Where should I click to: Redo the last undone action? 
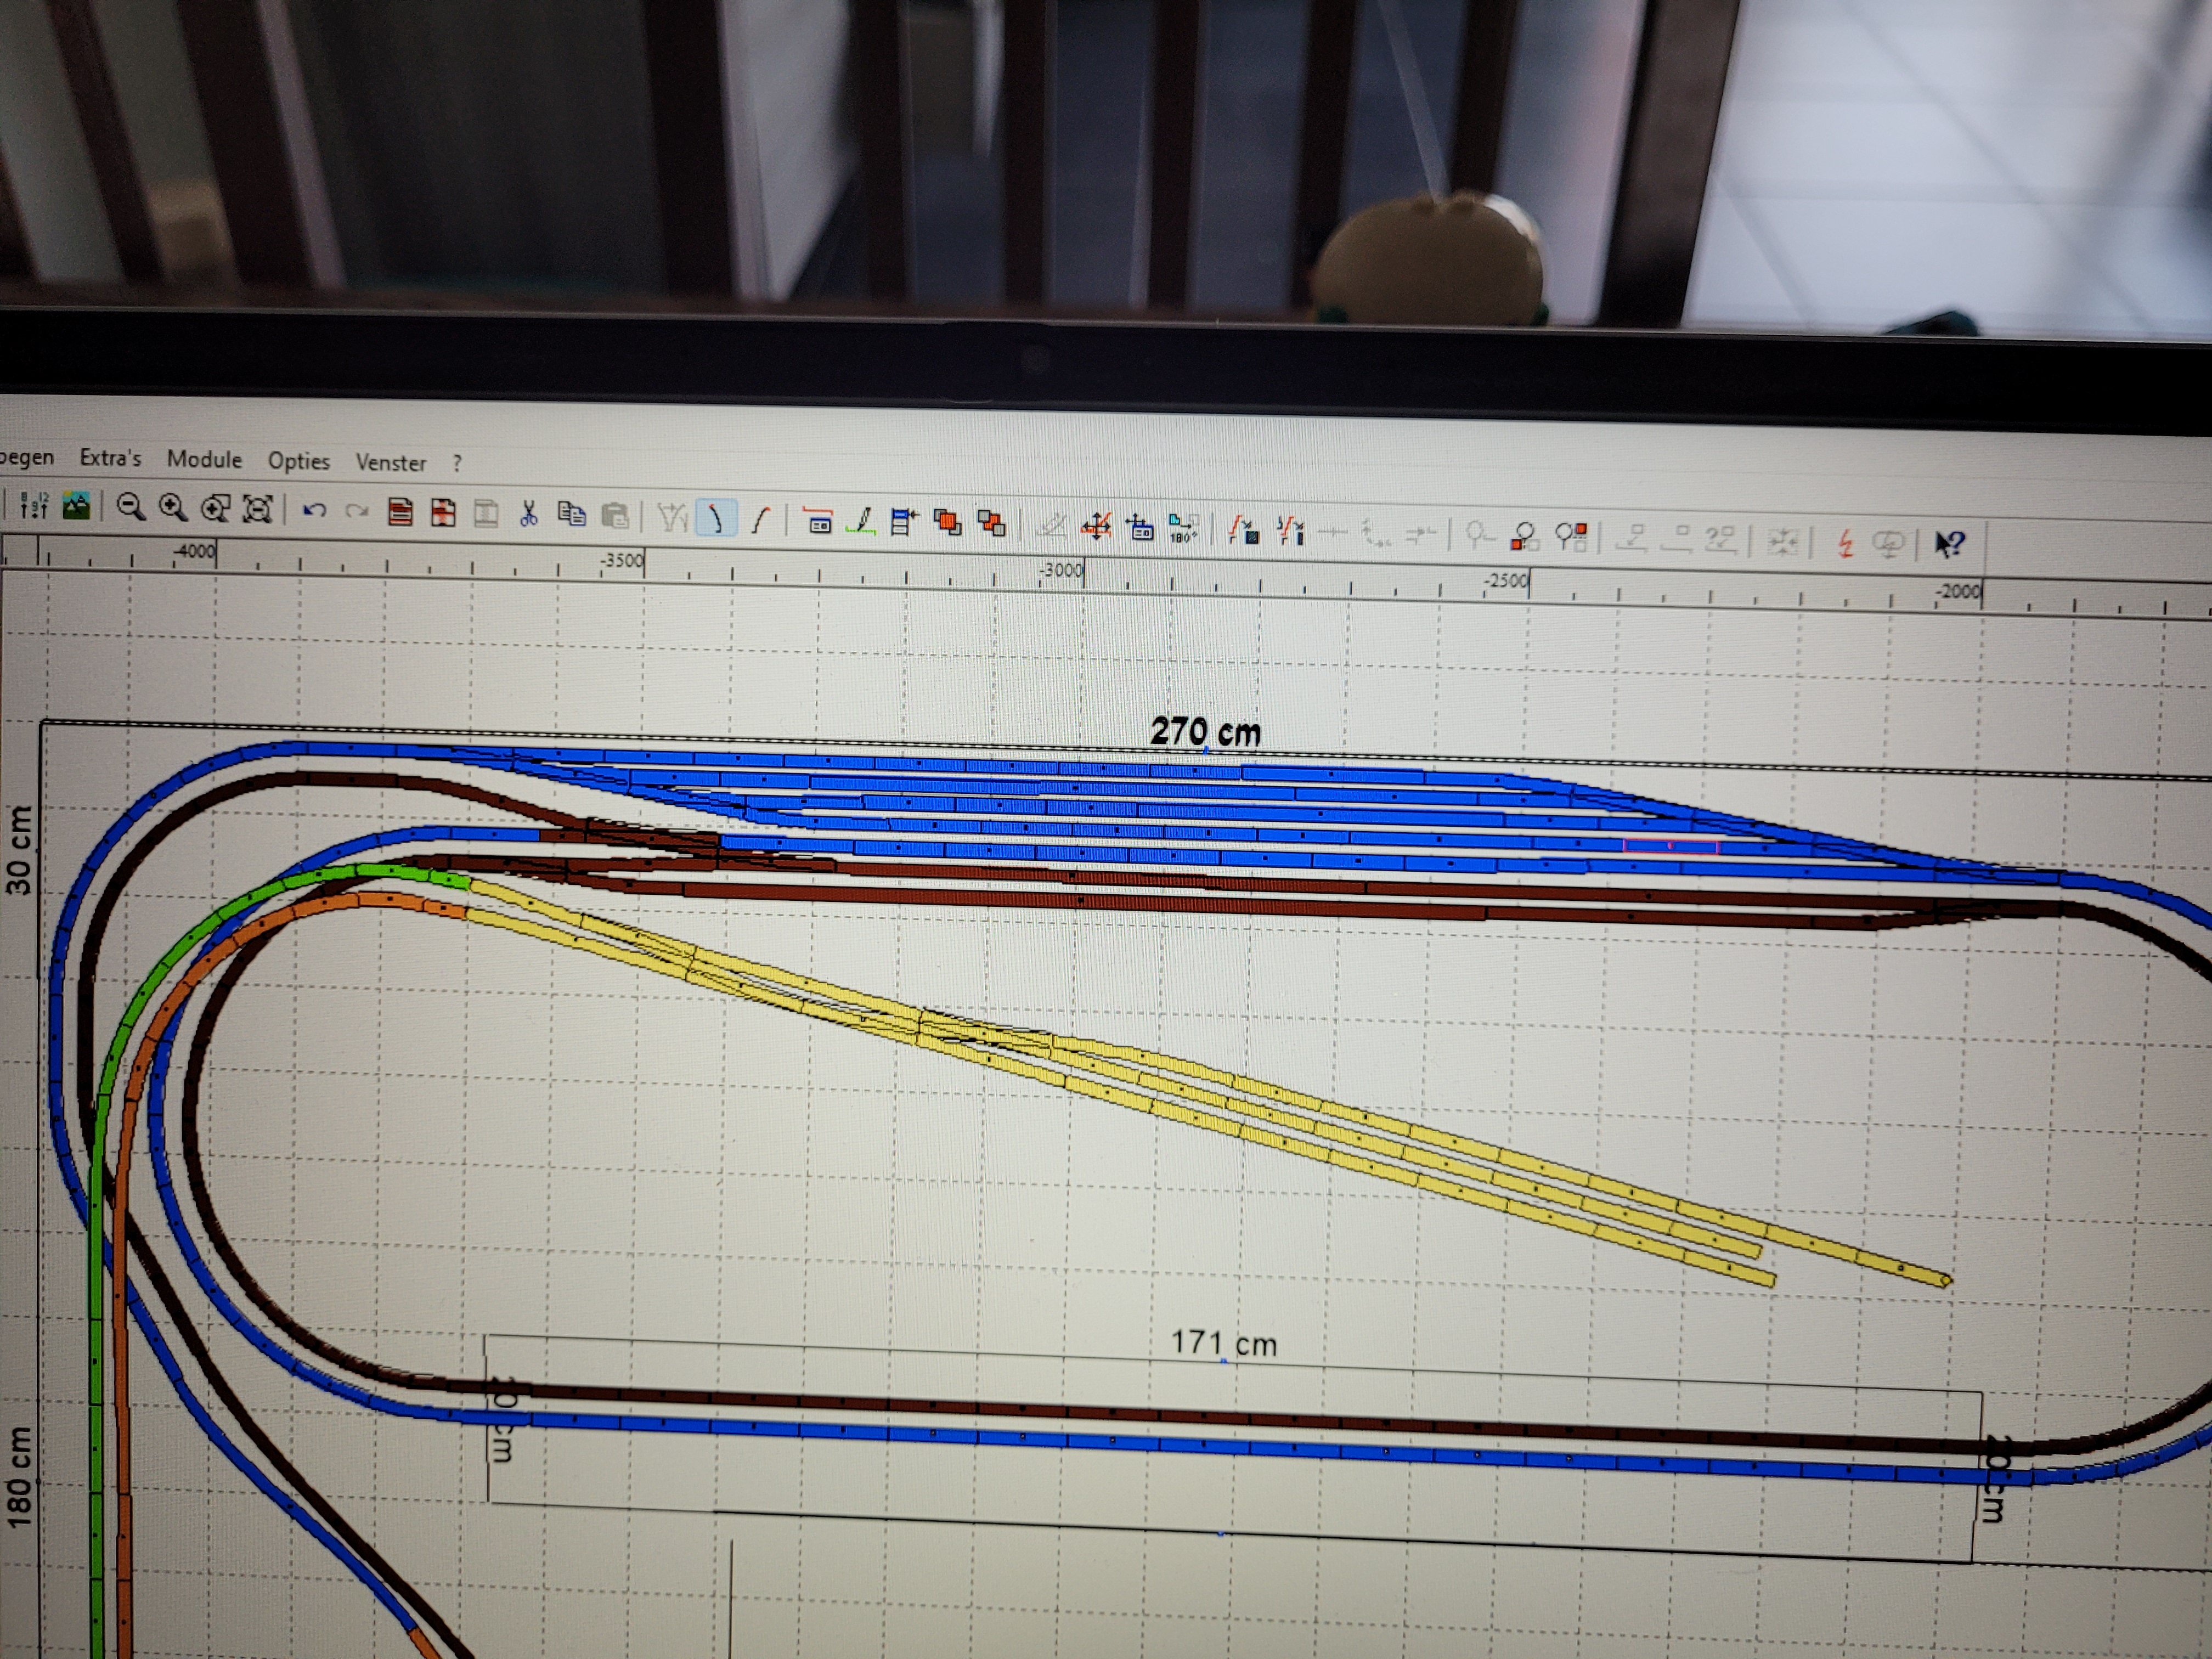click(x=356, y=512)
